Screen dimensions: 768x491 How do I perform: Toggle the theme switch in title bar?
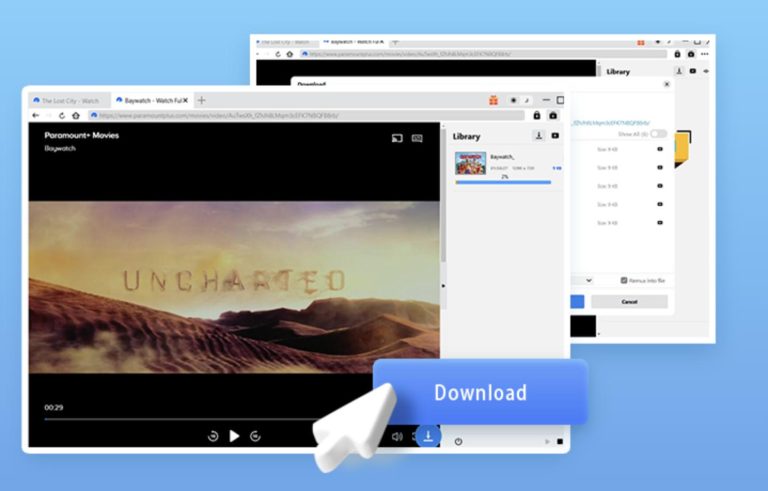519,100
